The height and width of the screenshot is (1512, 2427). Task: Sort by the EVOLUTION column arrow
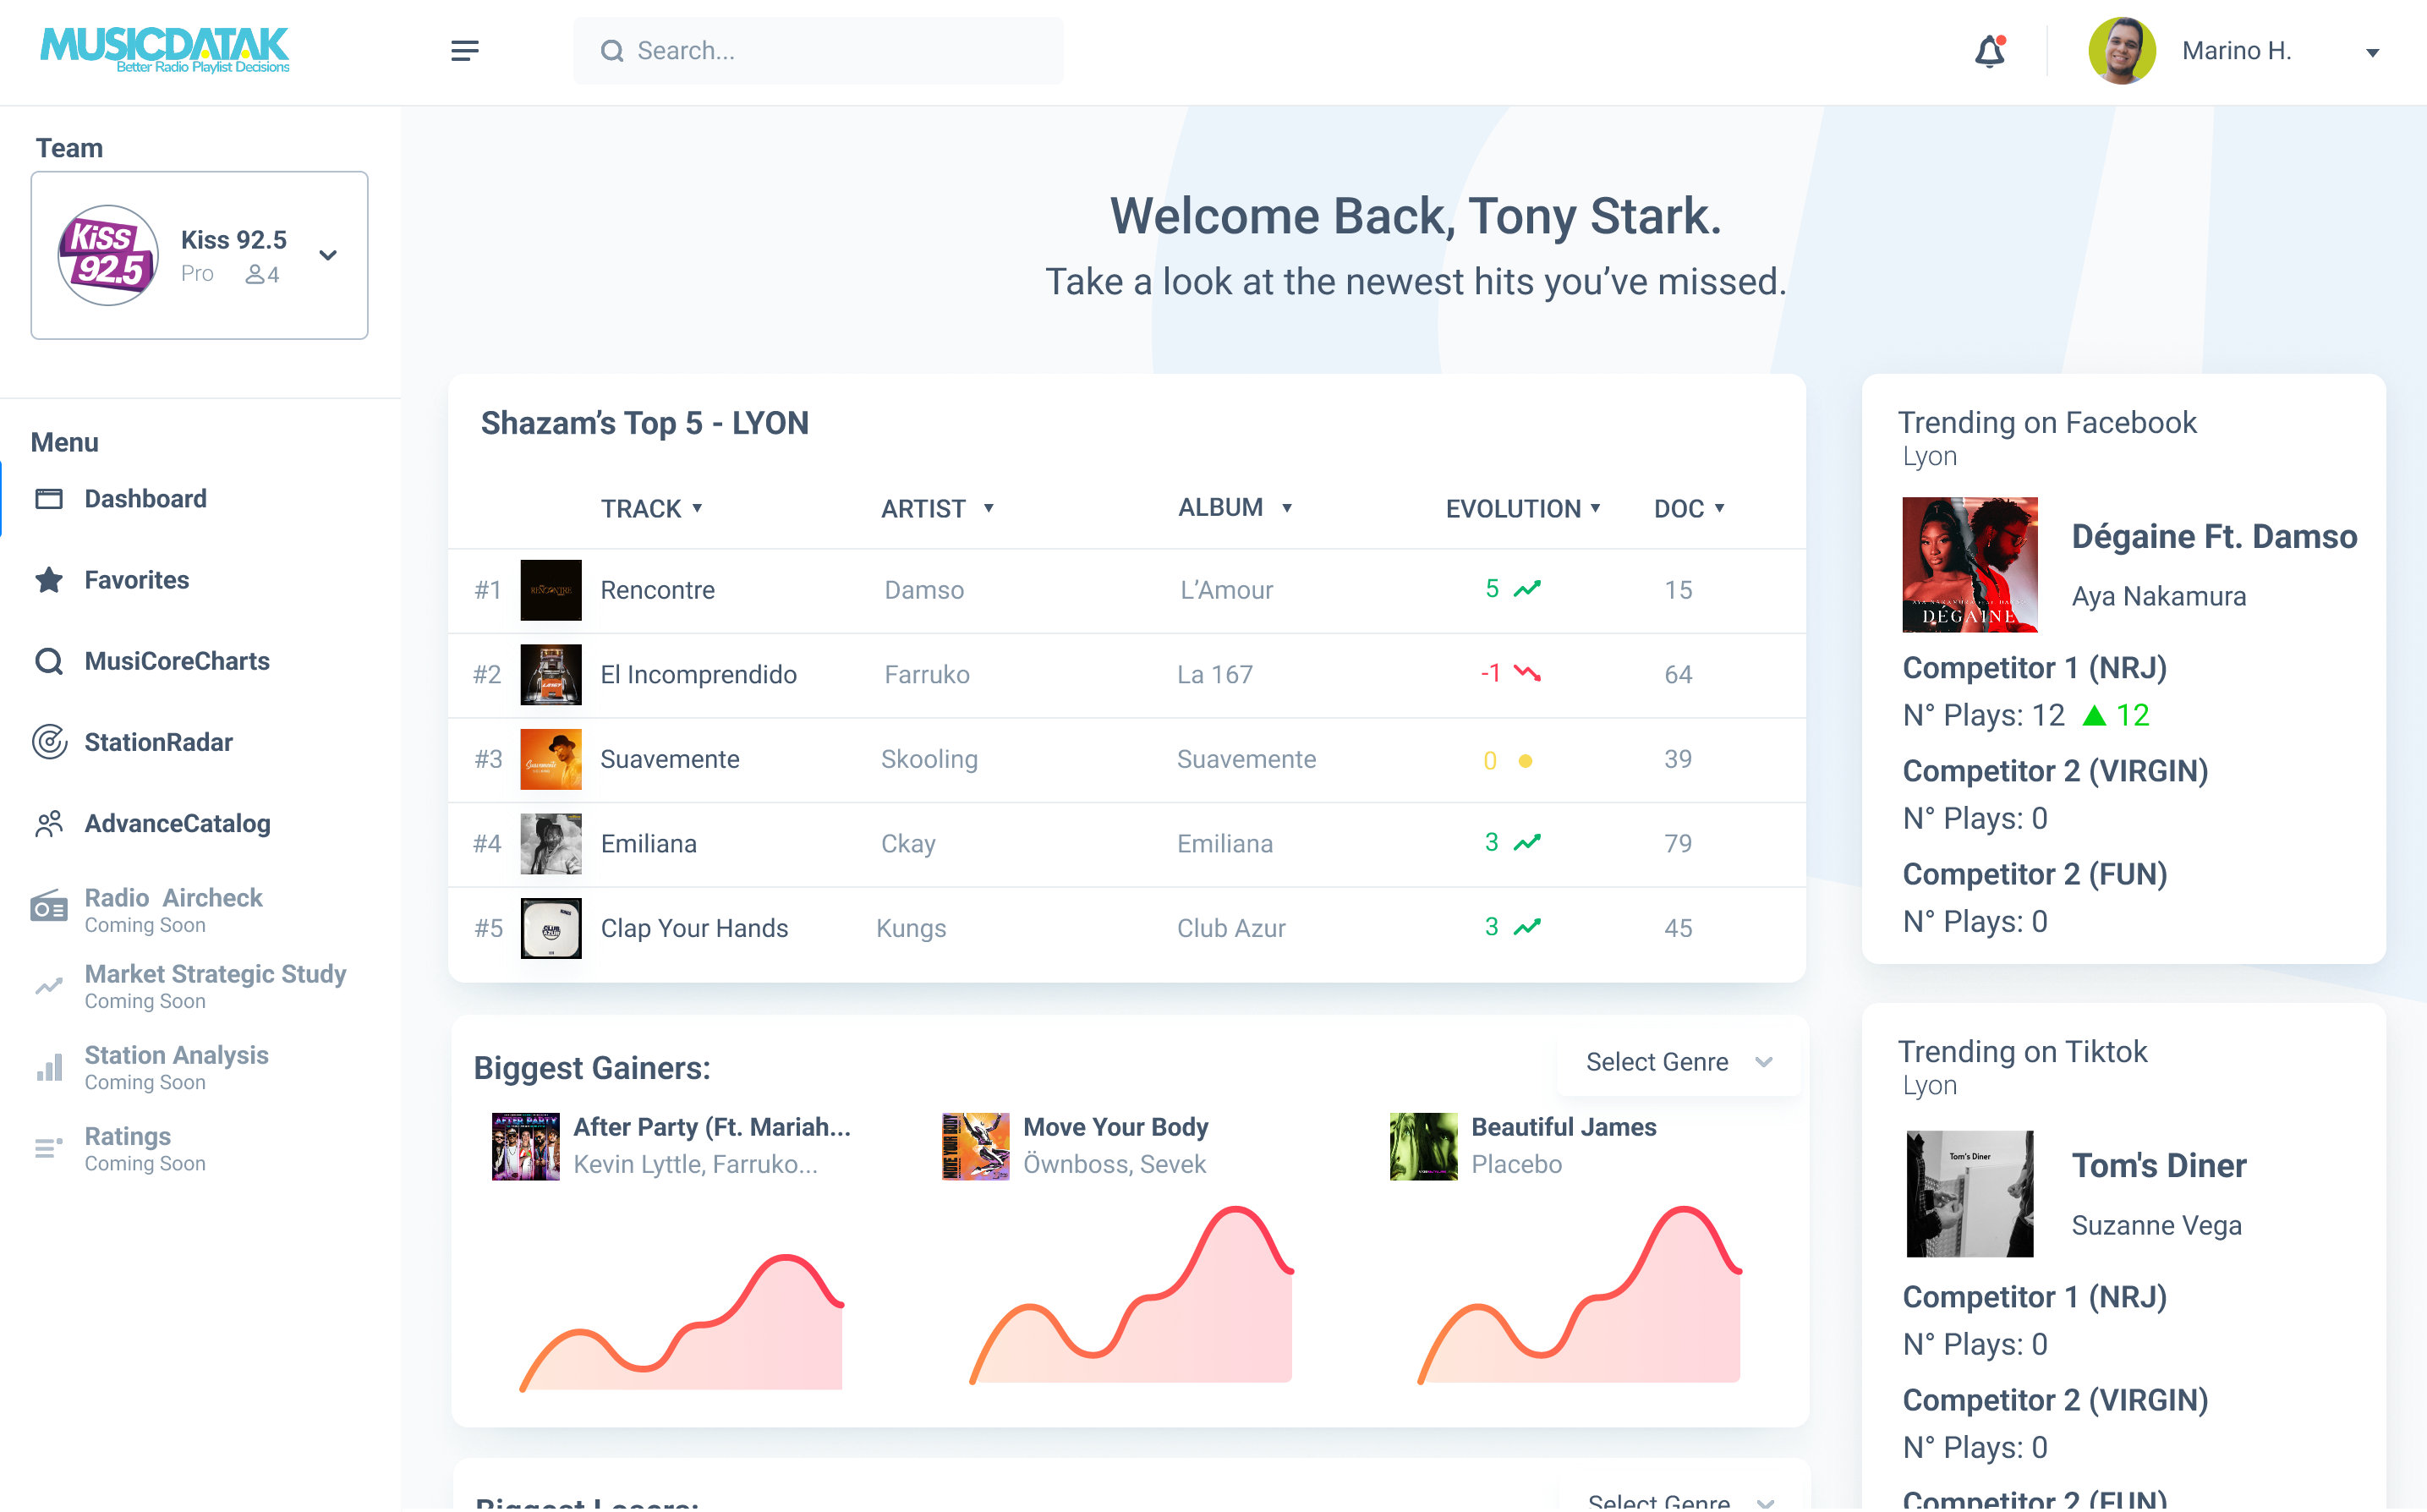click(1596, 508)
